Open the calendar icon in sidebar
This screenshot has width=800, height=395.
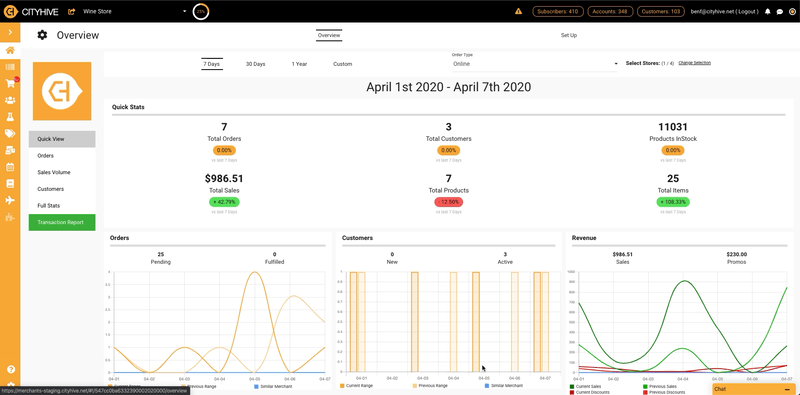[10, 167]
